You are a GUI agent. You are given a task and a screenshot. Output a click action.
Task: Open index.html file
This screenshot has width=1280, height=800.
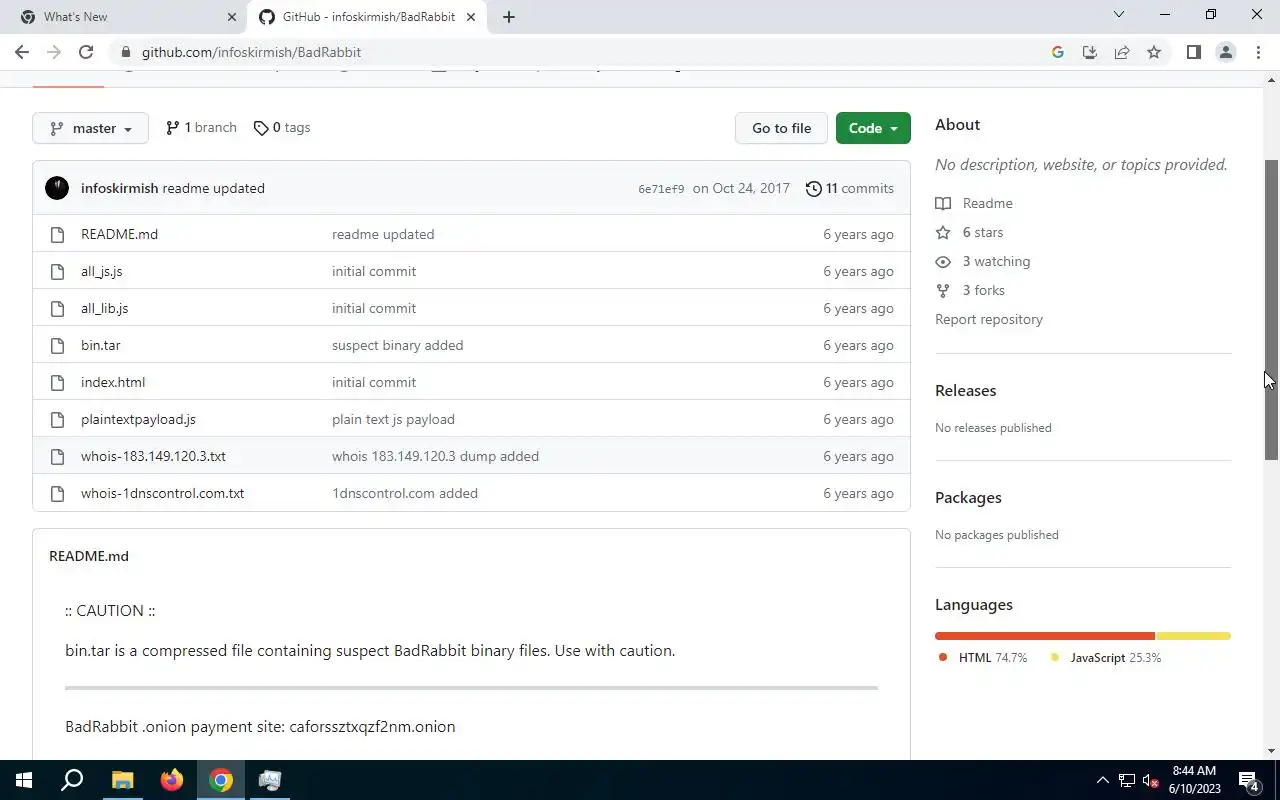[x=113, y=382]
